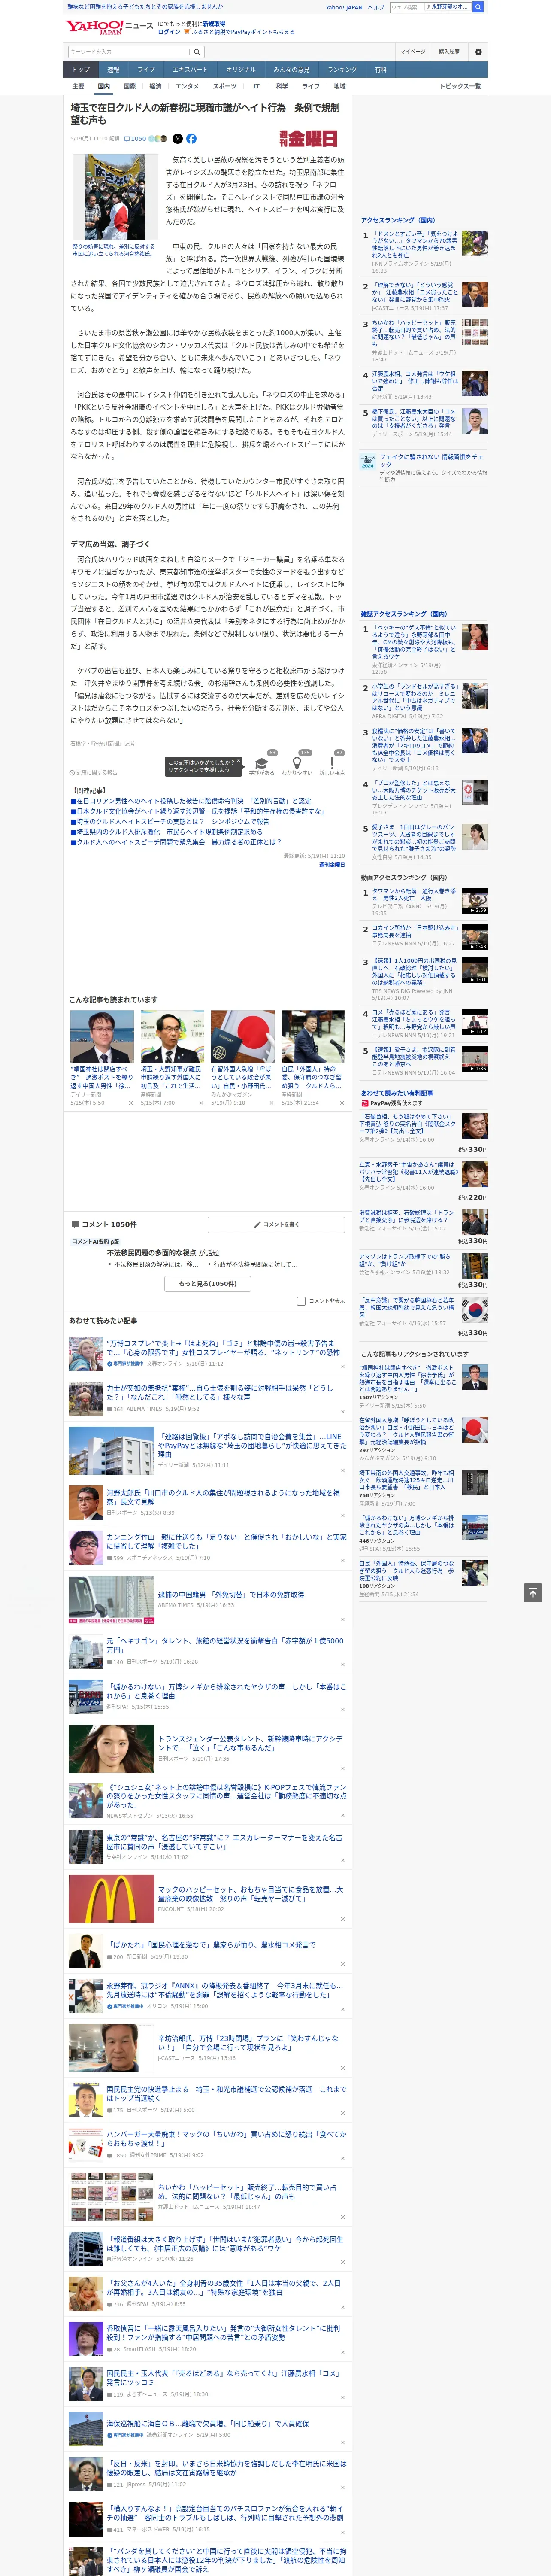Open settings via the gear icon
The image size is (551, 2576).
(478, 52)
